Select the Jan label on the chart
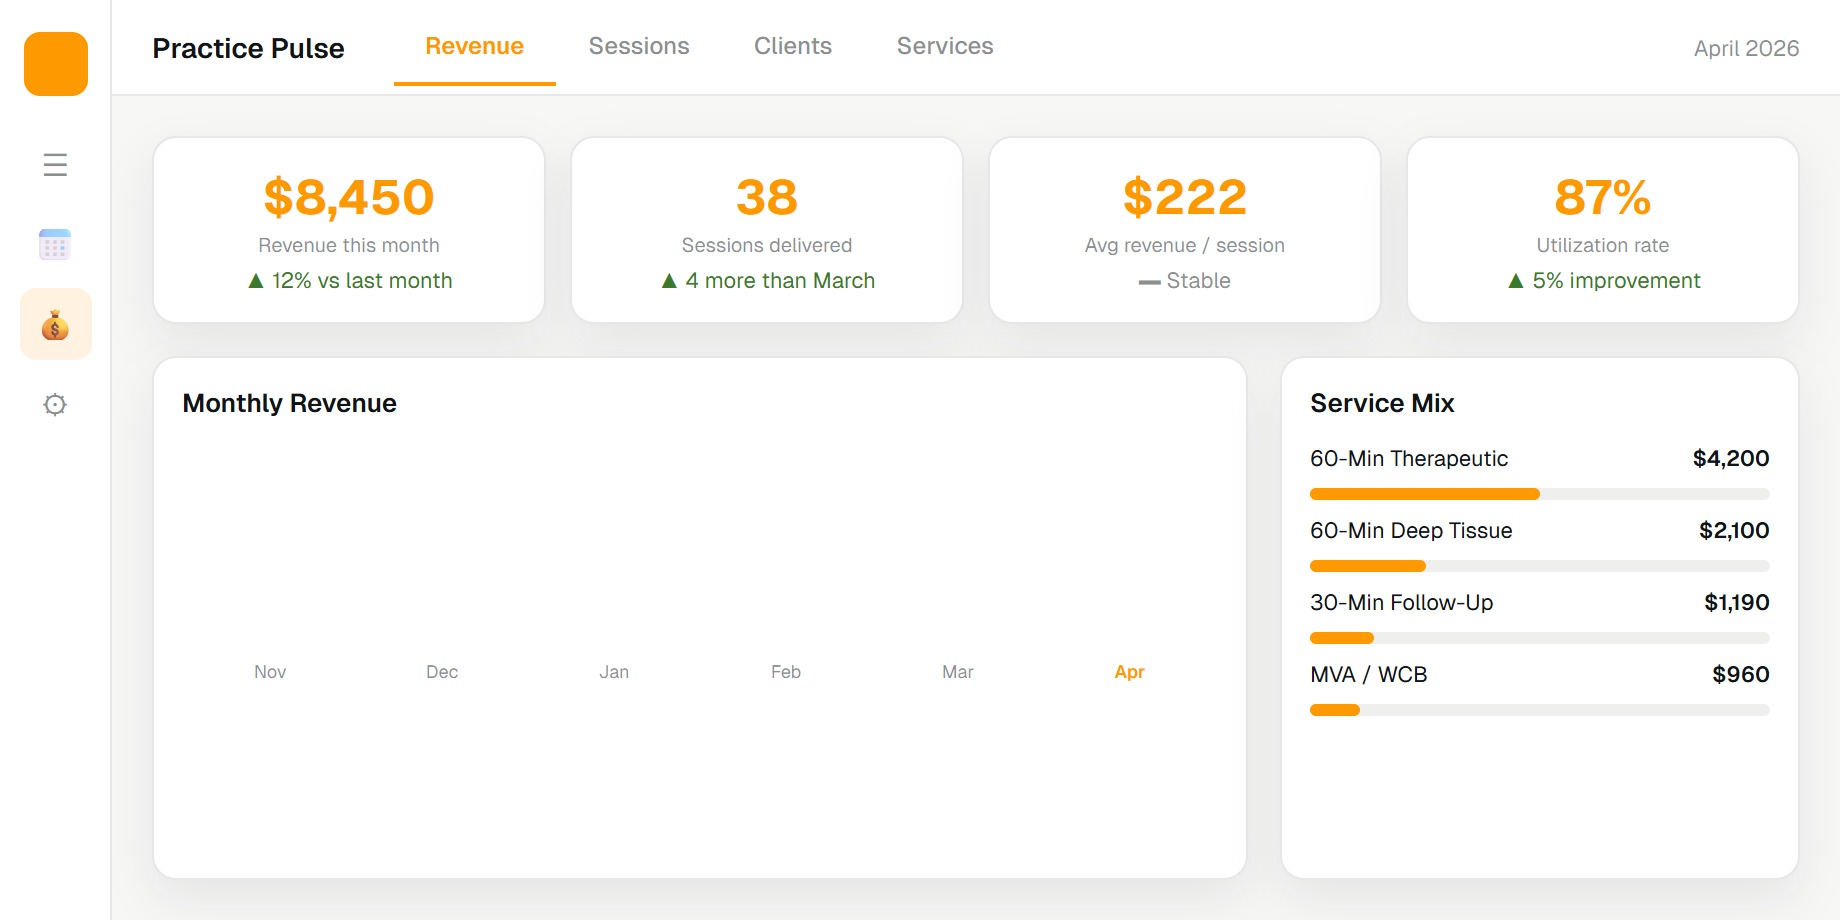1840x920 pixels. [614, 672]
